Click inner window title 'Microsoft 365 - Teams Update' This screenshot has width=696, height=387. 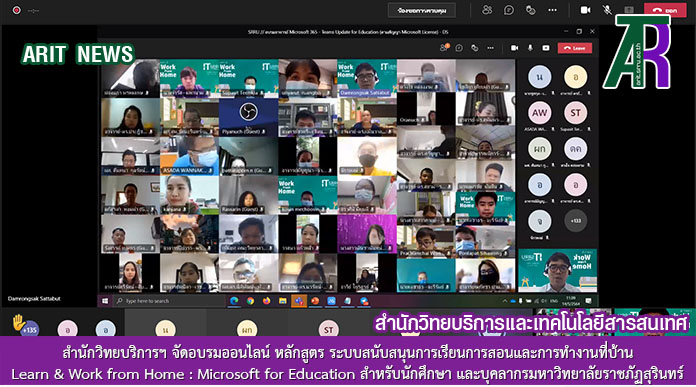coord(348,32)
